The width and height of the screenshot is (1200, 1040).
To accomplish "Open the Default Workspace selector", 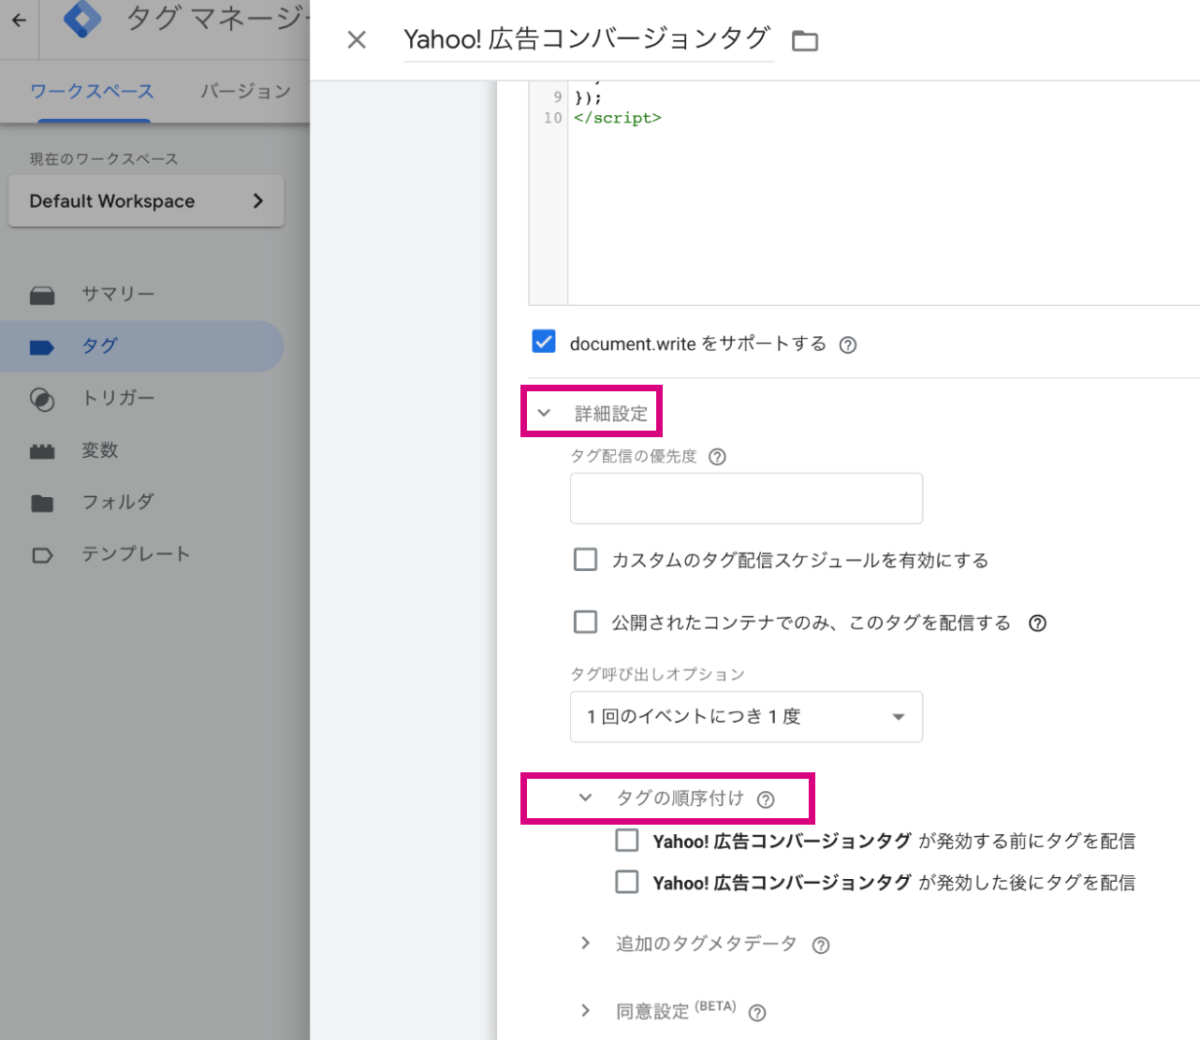I will pyautogui.click(x=146, y=201).
